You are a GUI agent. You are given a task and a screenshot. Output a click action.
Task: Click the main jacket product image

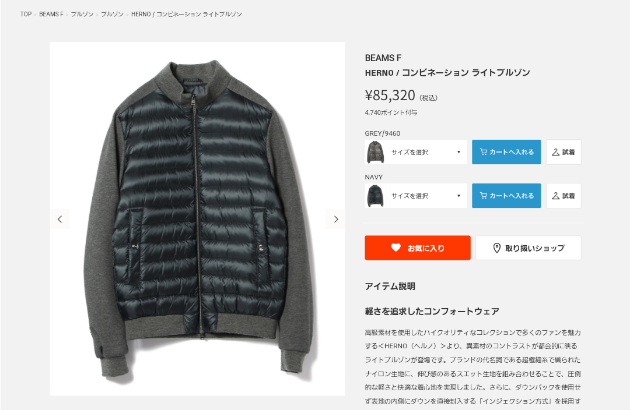coord(197,219)
